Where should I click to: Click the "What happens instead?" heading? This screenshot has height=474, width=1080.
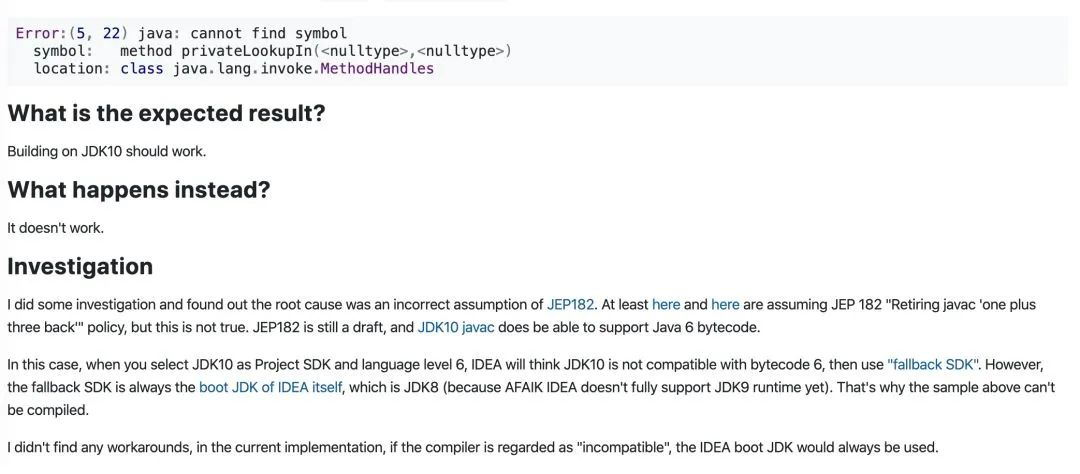coord(139,189)
